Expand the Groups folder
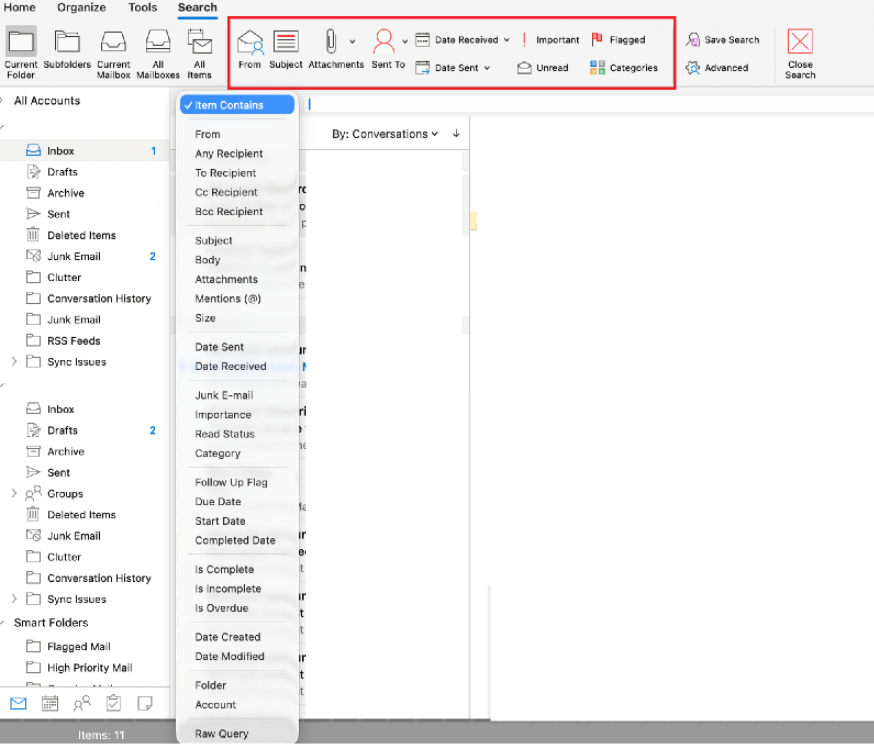This screenshot has width=874, height=747. click(x=14, y=494)
